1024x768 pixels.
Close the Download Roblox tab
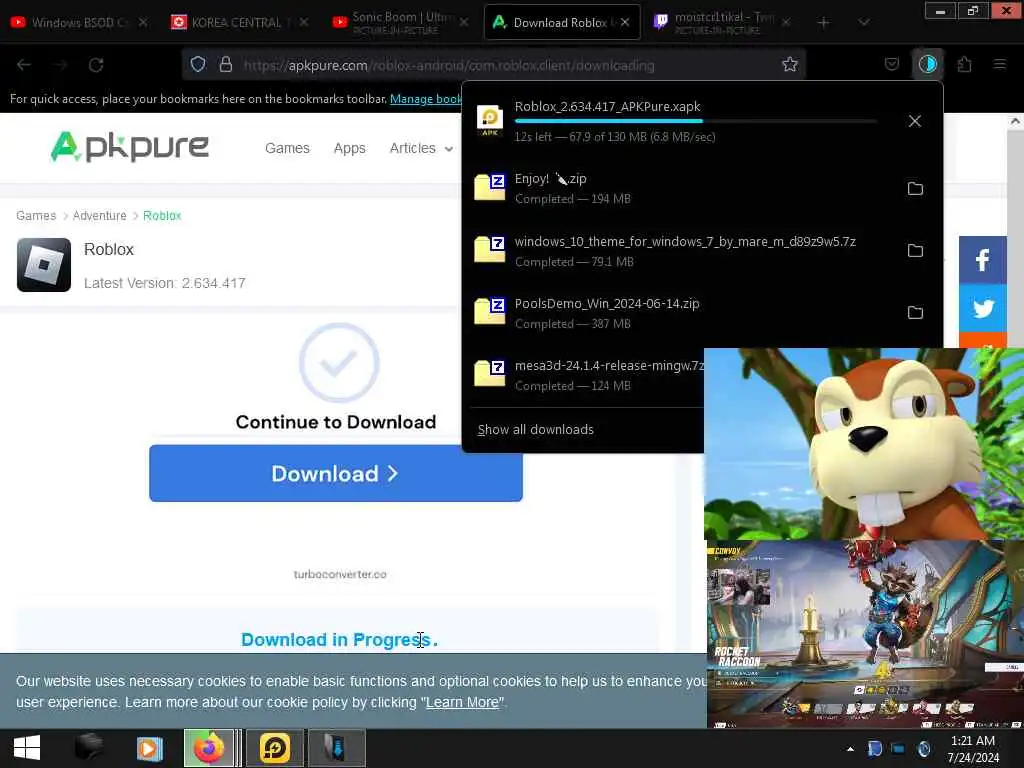[x=625, y=22]
